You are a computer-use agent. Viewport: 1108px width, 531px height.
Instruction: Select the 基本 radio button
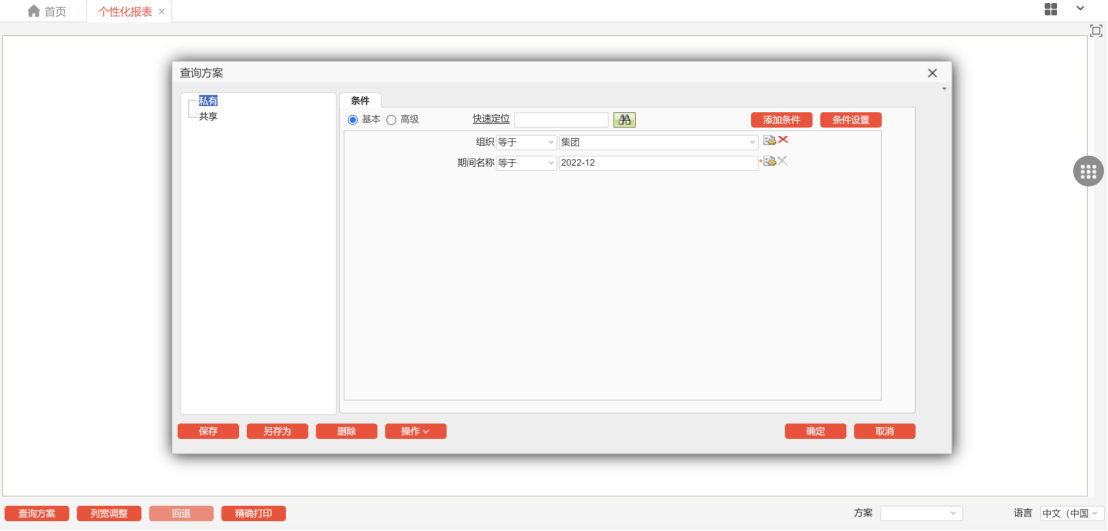(x=353, y=120)
